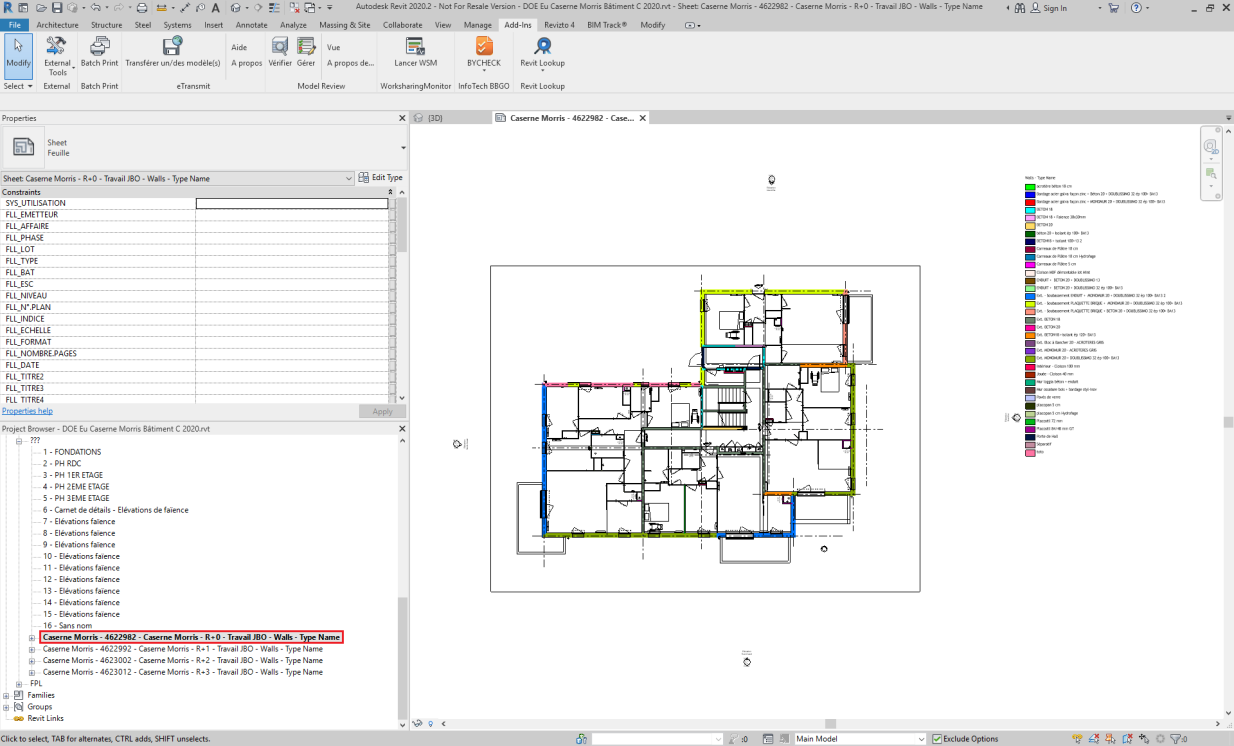The height and width of the screenshot is (746, 1234).
Task: Select sheet 16 - Sans nom
Action: (x=66, y=625)
